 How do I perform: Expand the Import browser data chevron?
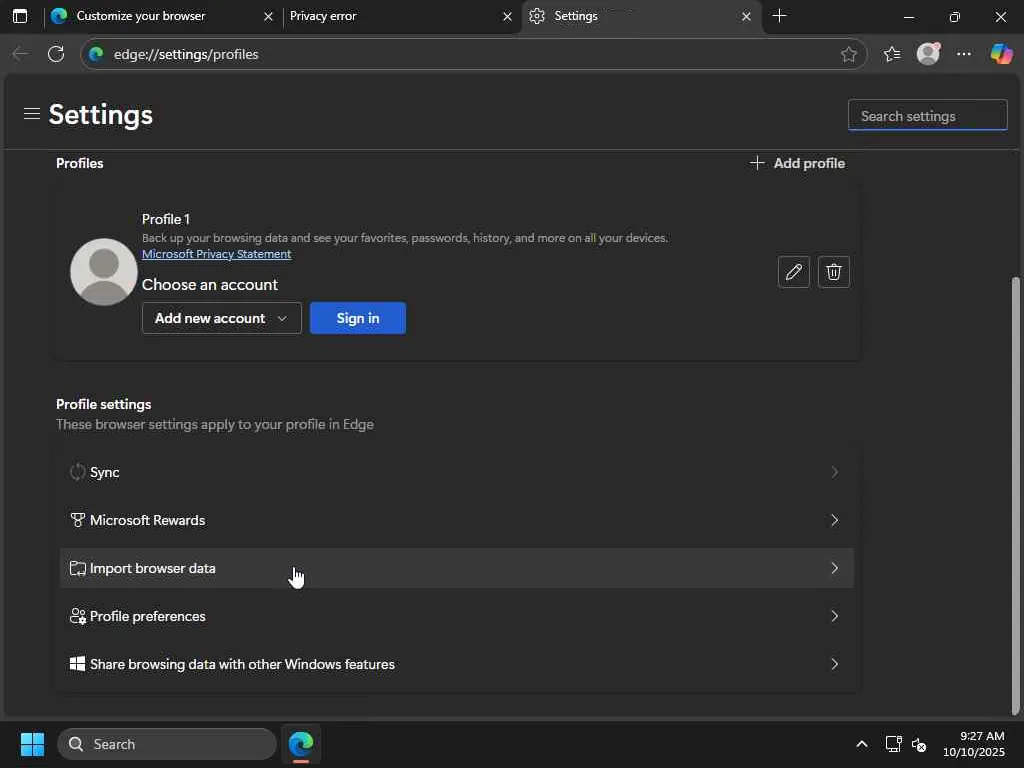click(834, 568)
